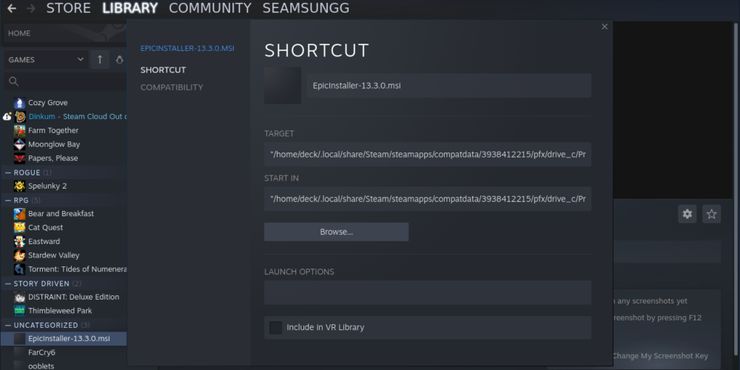740x370 pixels.
Task: Enable Include in VR Library checkbox
Action: (x=276, y=328)
